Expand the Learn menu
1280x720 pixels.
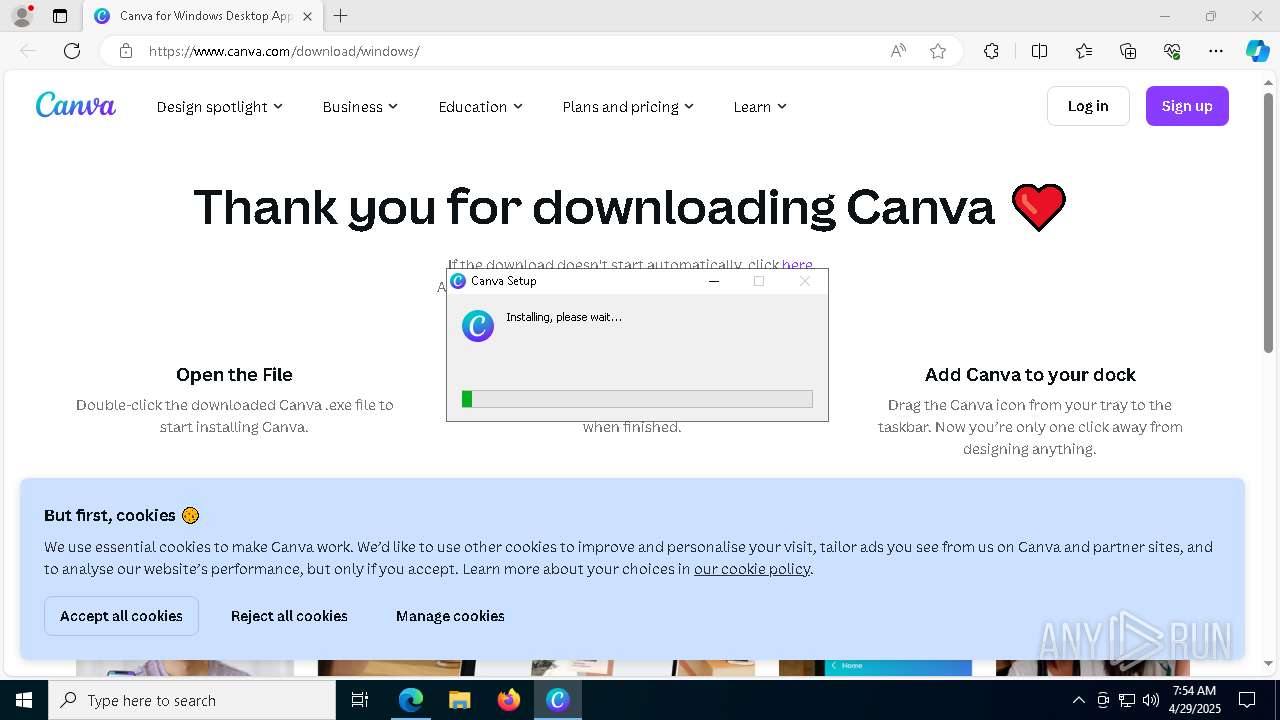(760, 107)
